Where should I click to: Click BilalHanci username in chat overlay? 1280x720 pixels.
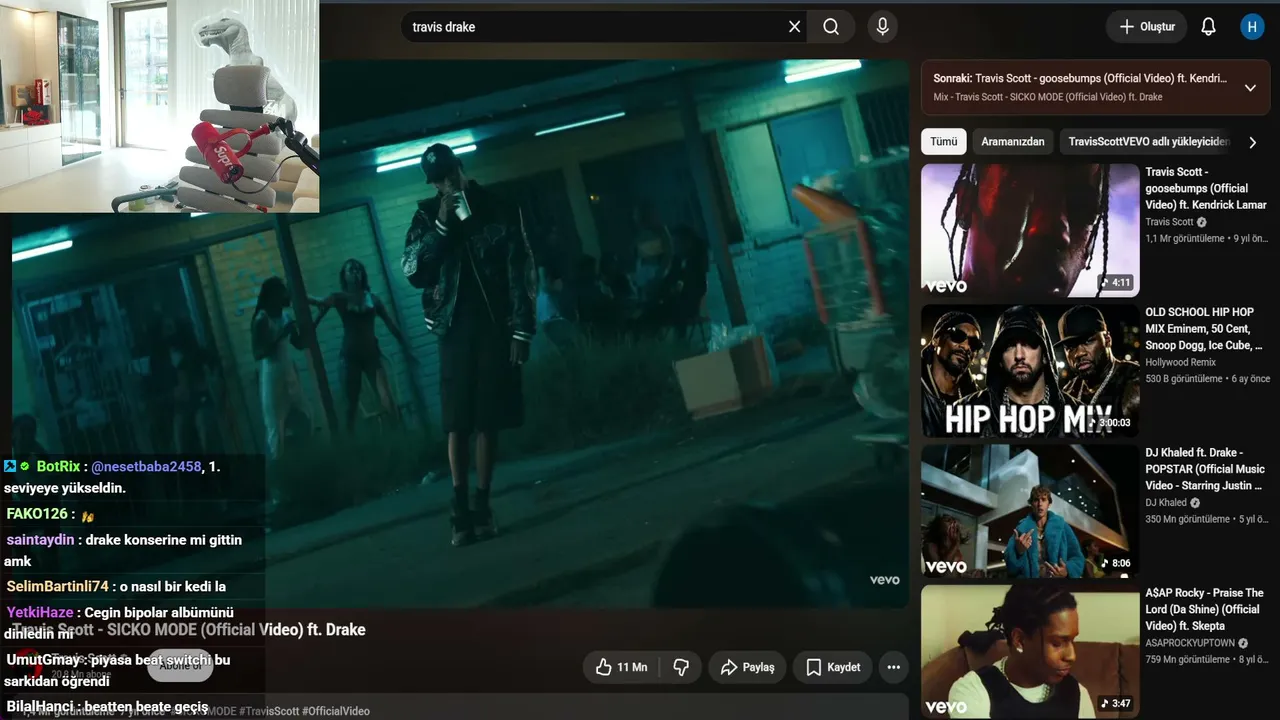(41, 706)
